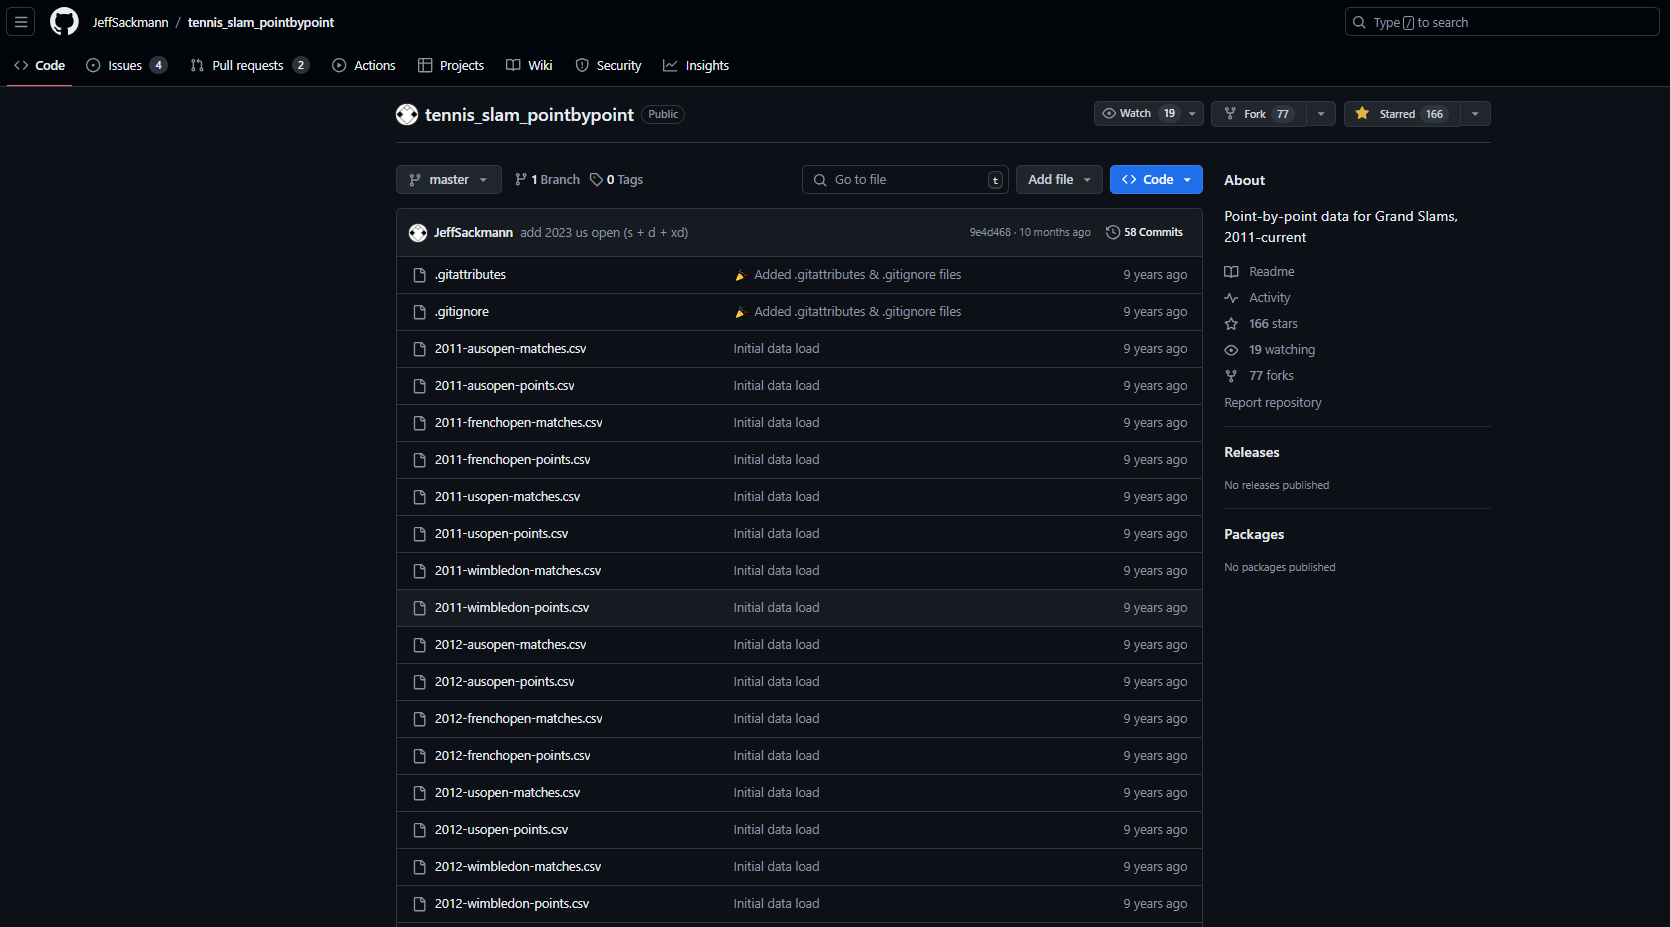Viewport: 1670px width, 927px height.
Task: Open the hamburger navigation menu
Action: point(21,22)
